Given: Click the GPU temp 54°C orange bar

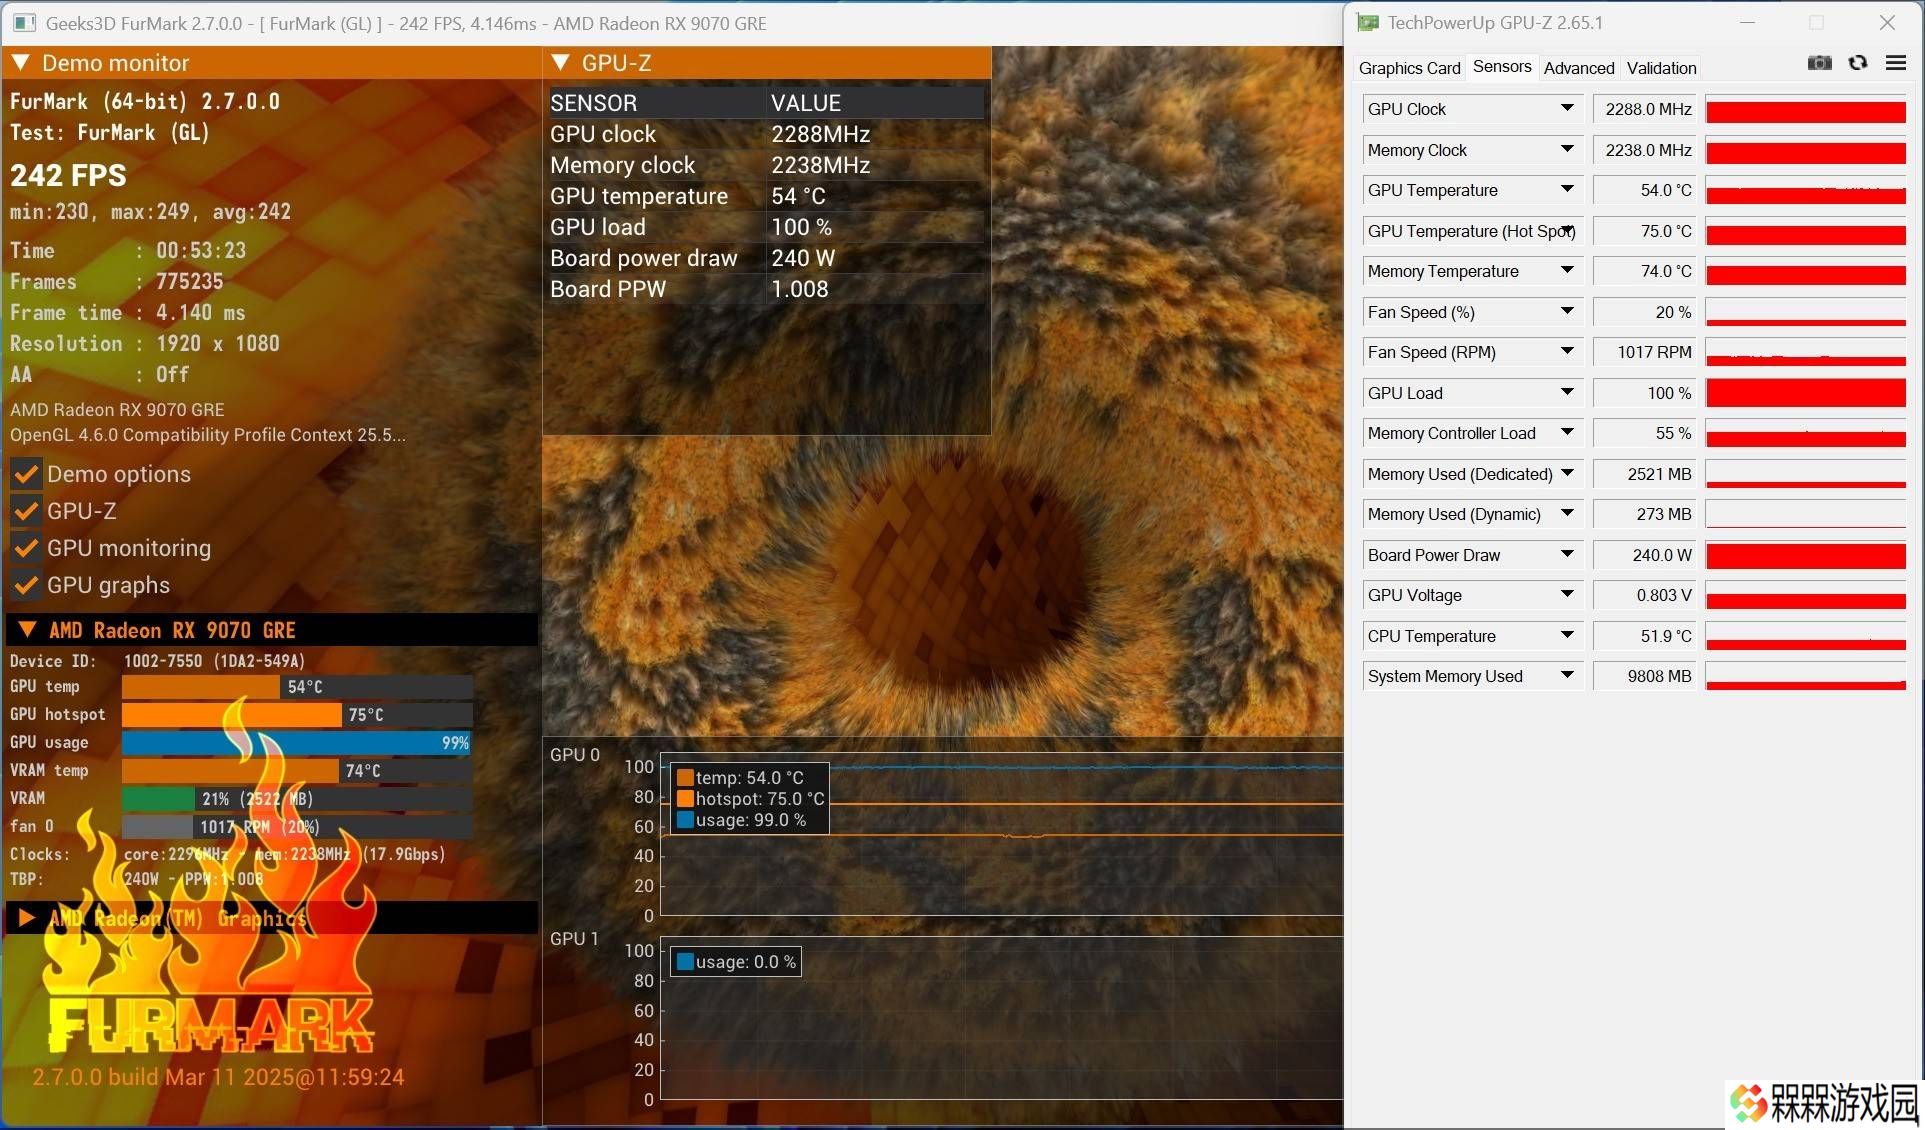Looking at the screenshot, I should (x=200, y=687).
